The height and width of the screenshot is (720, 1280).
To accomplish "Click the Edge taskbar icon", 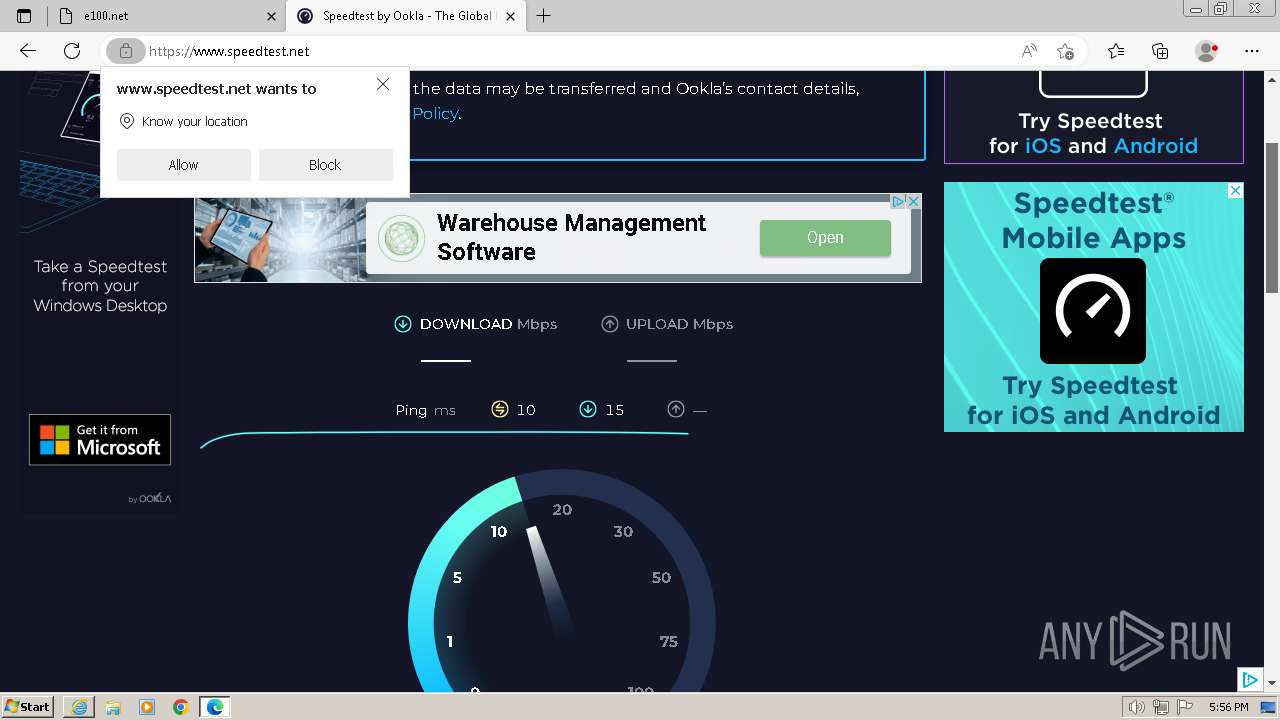I will coord(215,707).
